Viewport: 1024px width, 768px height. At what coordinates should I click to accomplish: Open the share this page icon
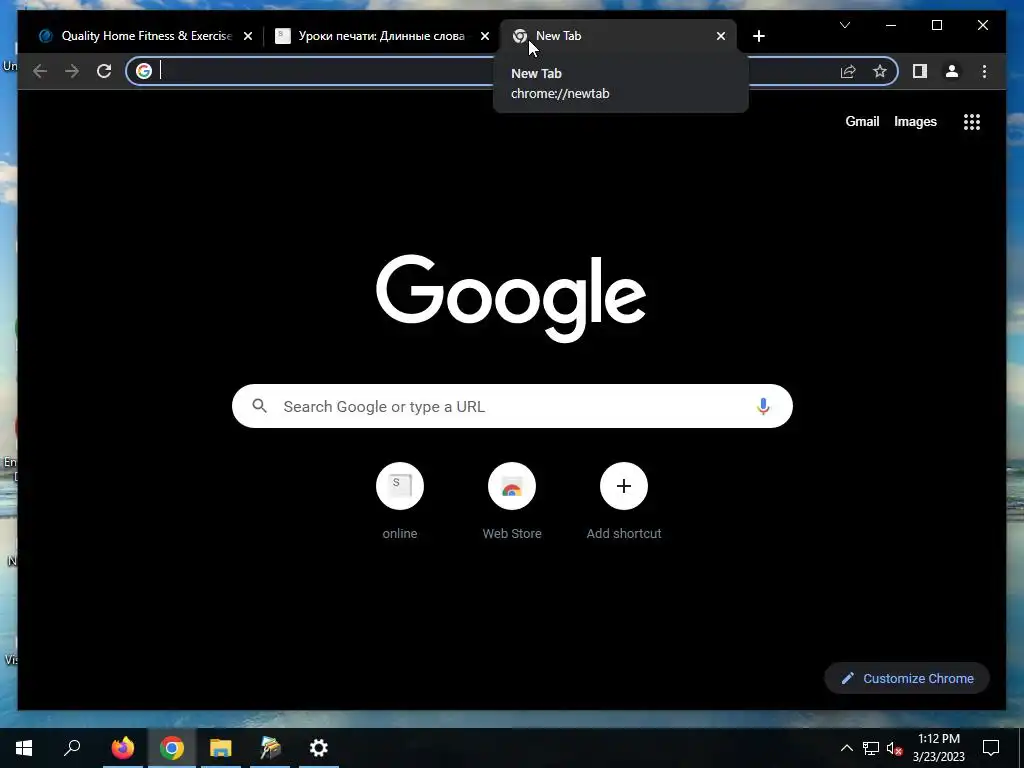(x=848, y=71)
